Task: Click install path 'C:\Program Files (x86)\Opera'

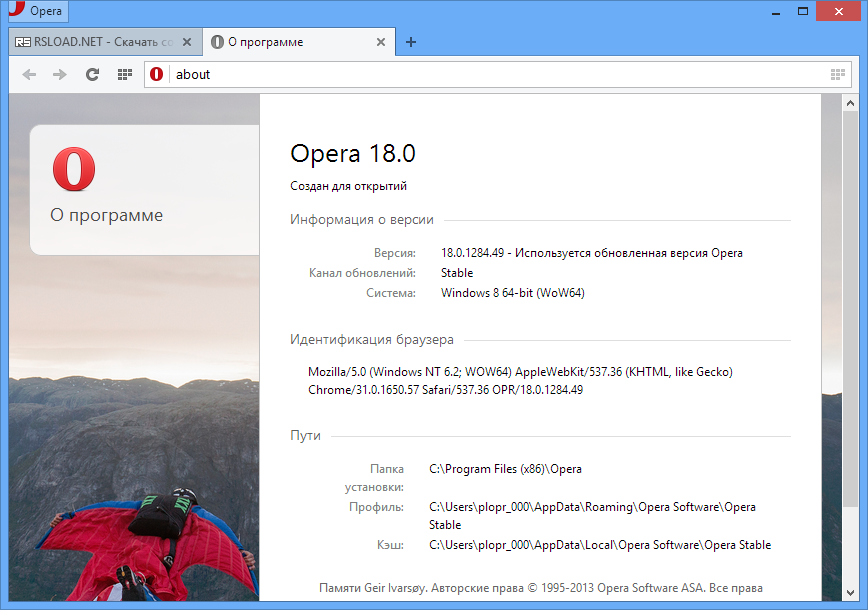Action: pyautogui.click(x=505, y=469)
